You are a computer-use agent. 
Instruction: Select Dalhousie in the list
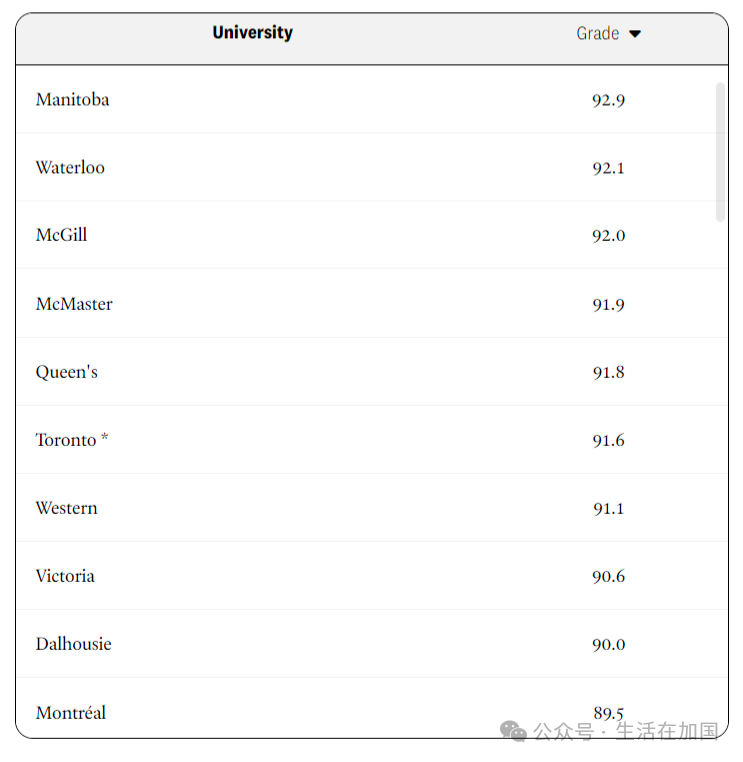tap(74, 644)
